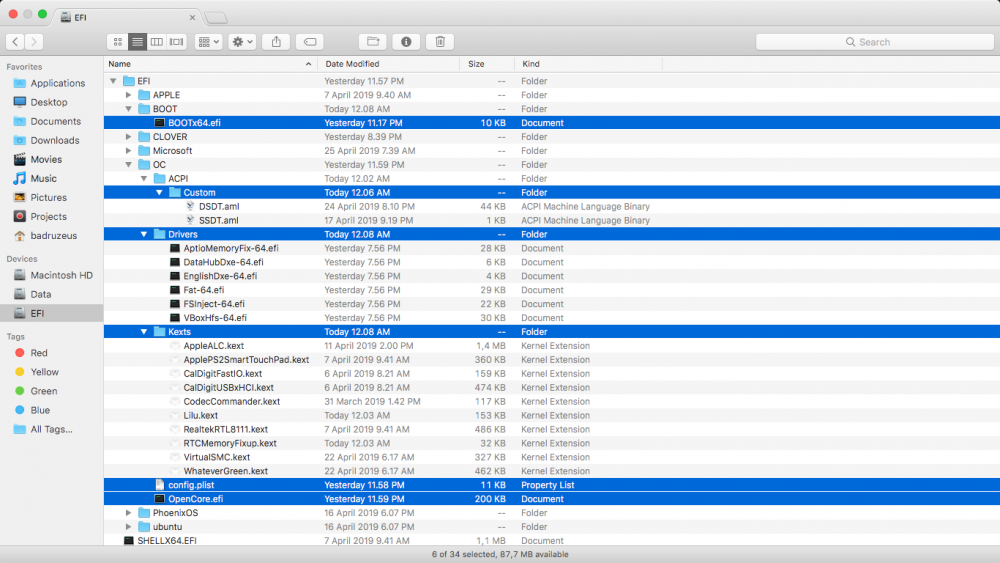Sort by the Kind column header

588,64
